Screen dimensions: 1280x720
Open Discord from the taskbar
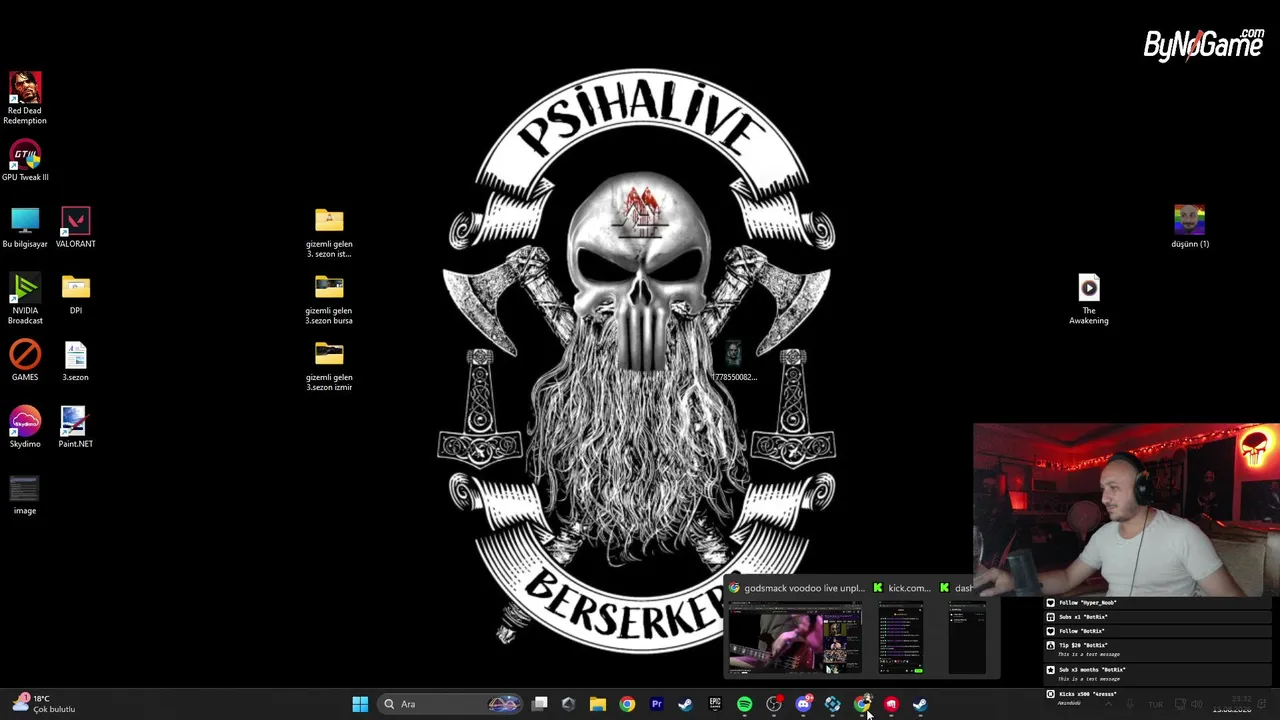(x=803, y=704)
